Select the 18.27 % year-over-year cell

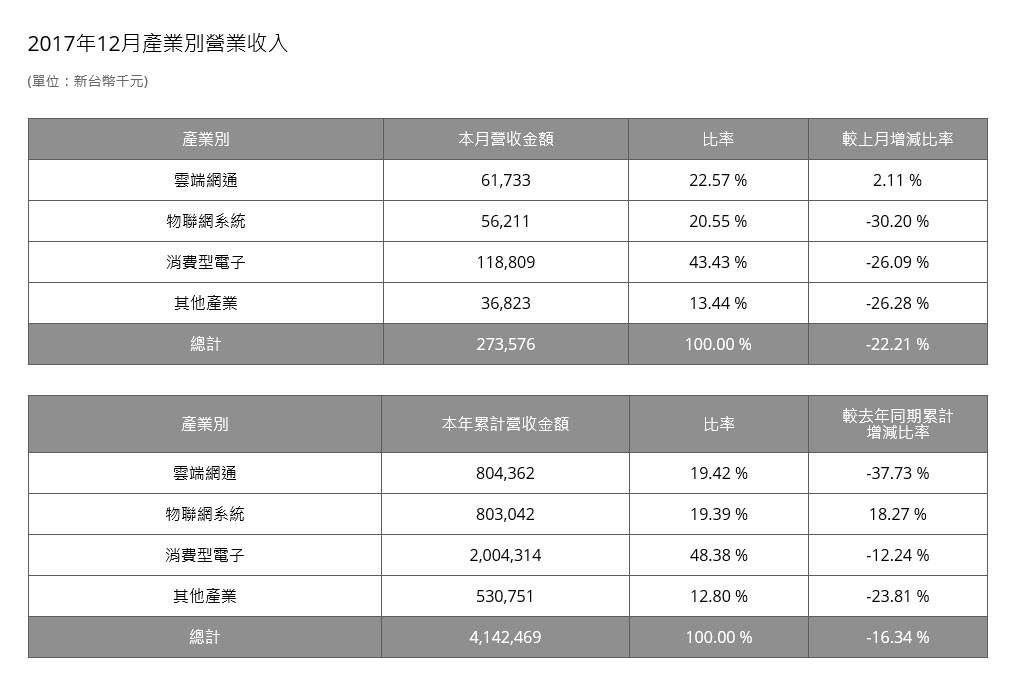[897, 514]
